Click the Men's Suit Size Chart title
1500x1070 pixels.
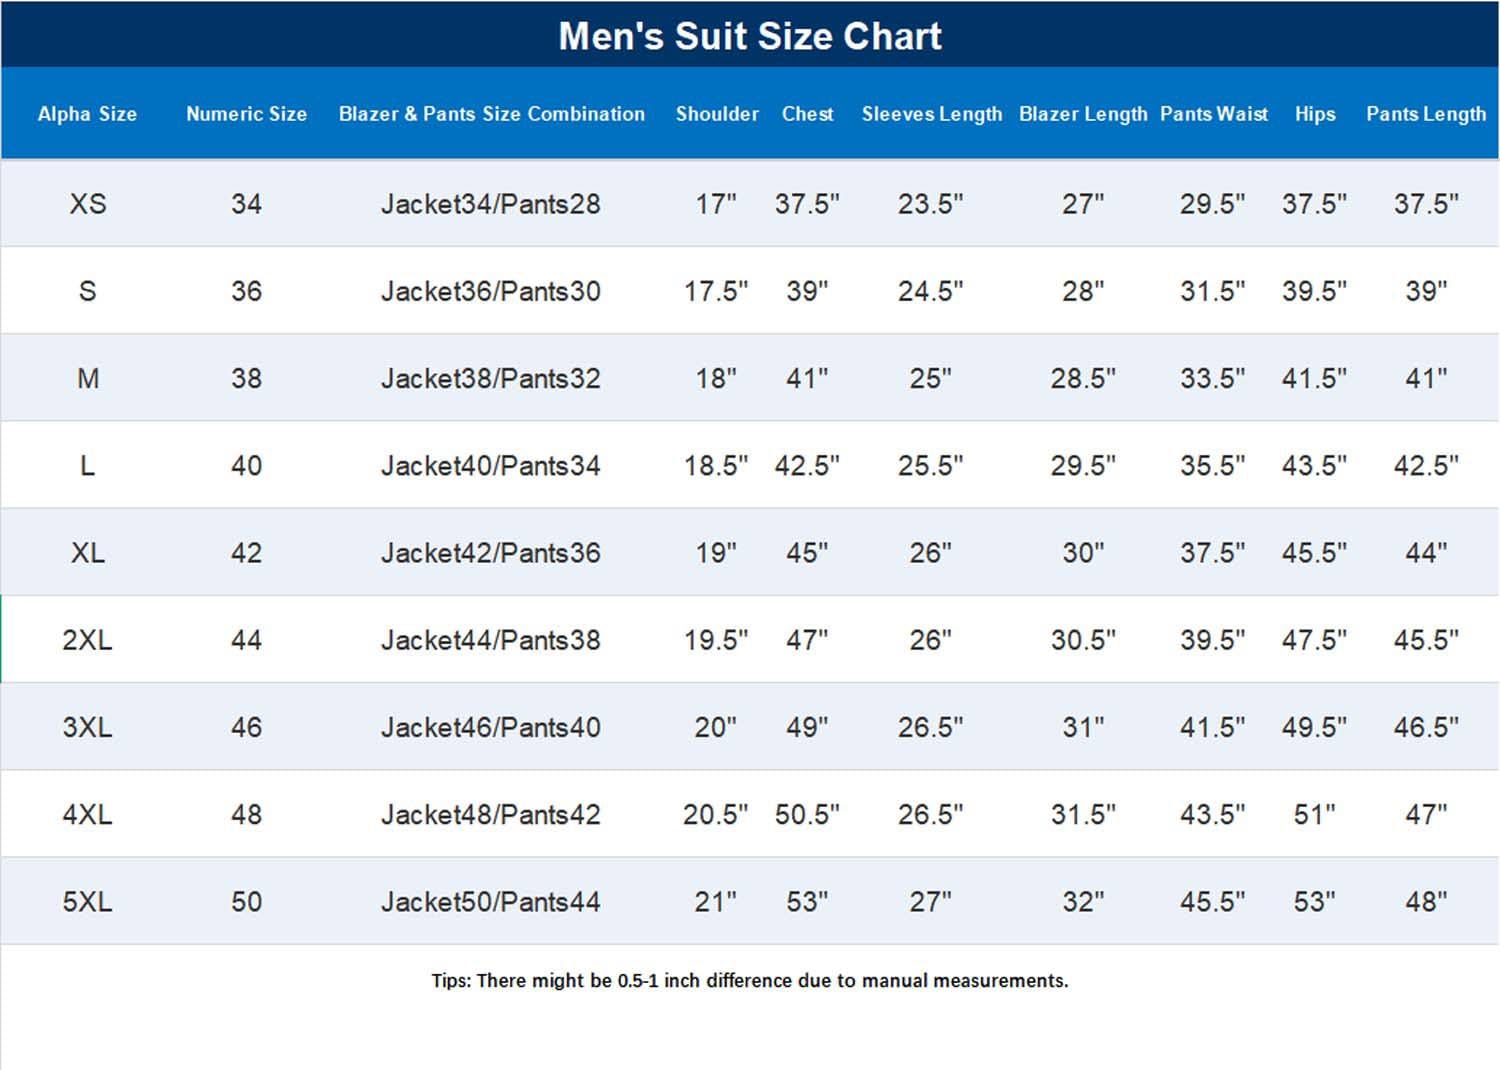750,36
